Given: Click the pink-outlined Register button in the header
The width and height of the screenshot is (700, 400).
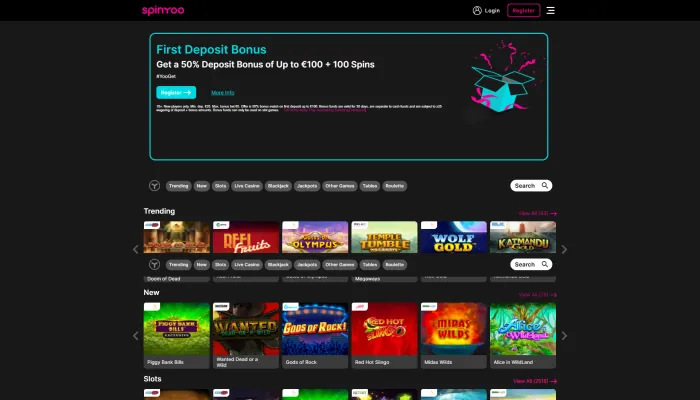Looking at the screenshot, I should pyautogui.click(x=523, y=10).
